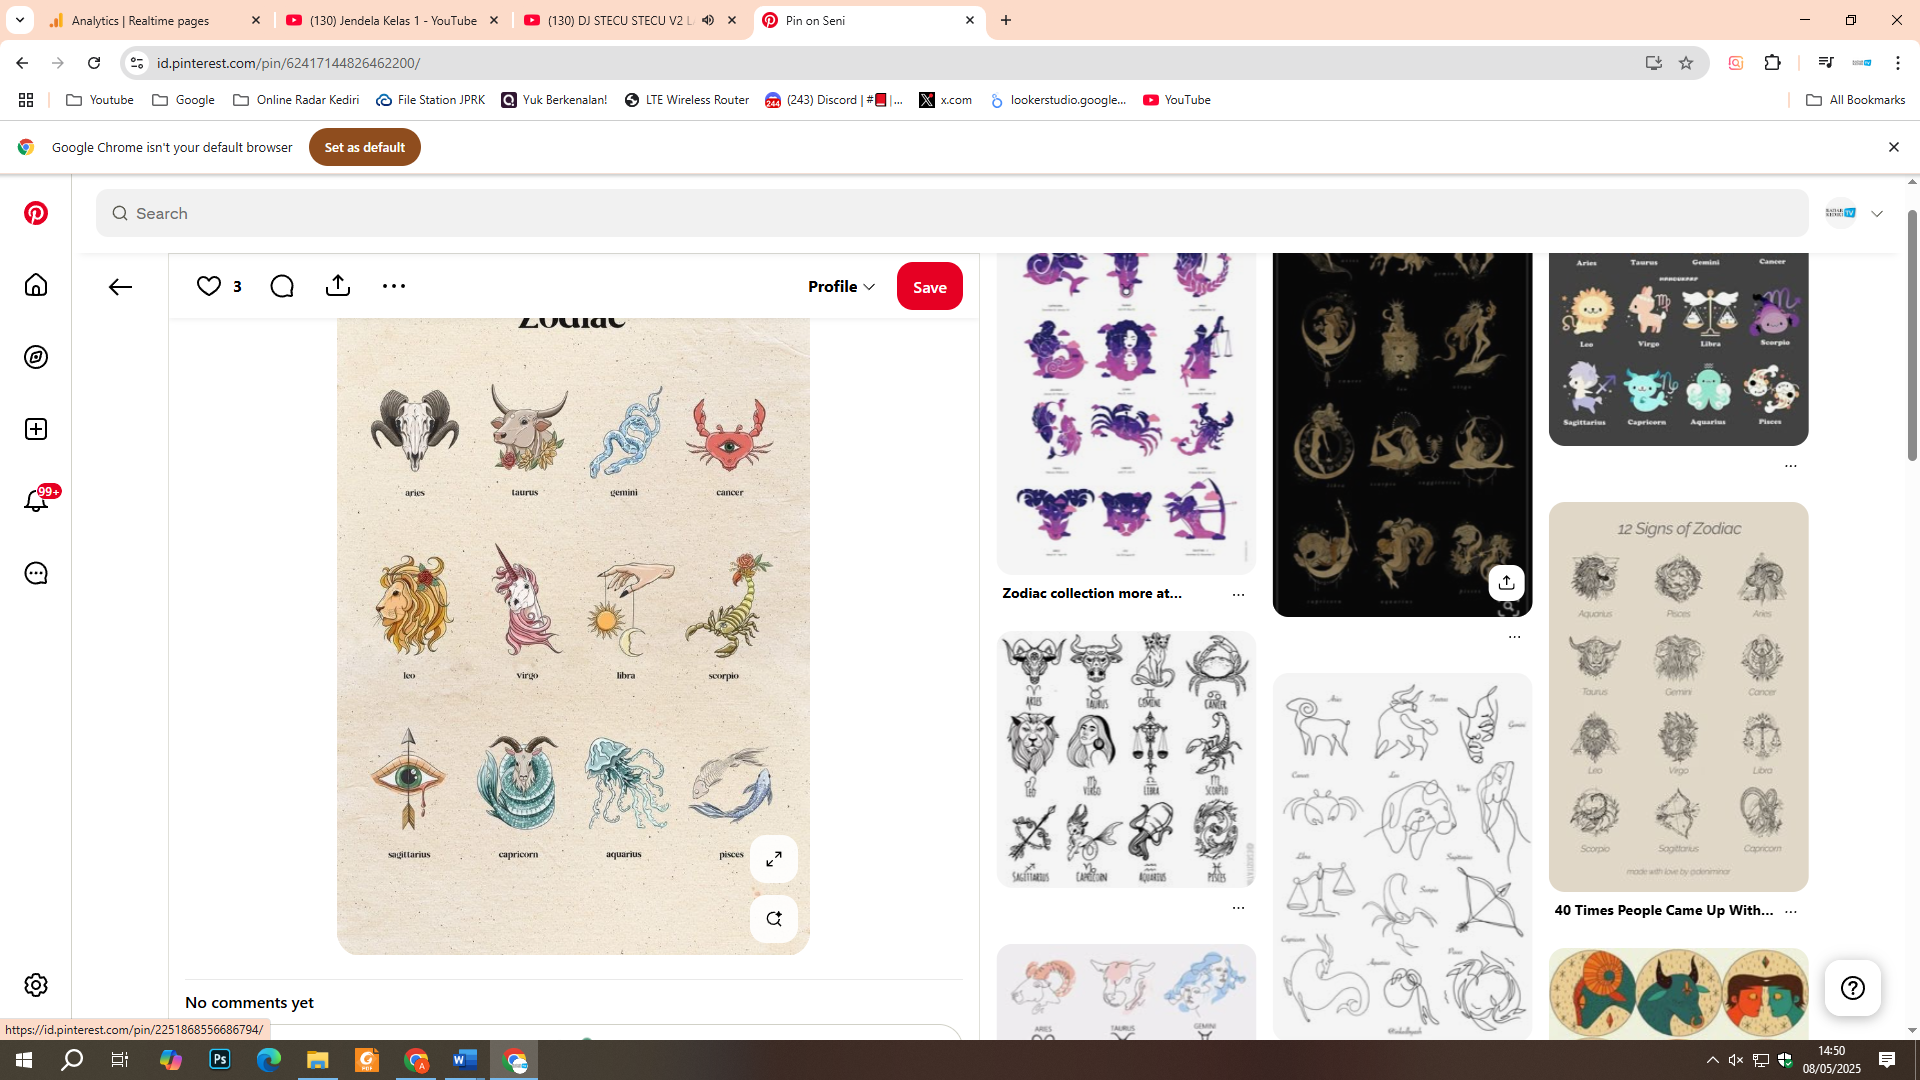This screenshot has width=1920, height=1080.
Task: Mute the DJ STECU YouTube tab audio
Action: coord(708,20)
